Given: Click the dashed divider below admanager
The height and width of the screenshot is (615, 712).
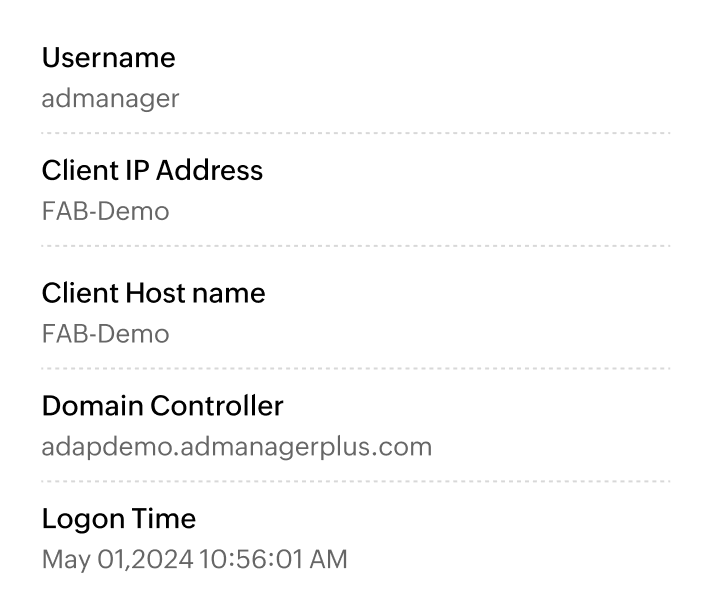Looking at the screenshot, I should coord(355,132).
